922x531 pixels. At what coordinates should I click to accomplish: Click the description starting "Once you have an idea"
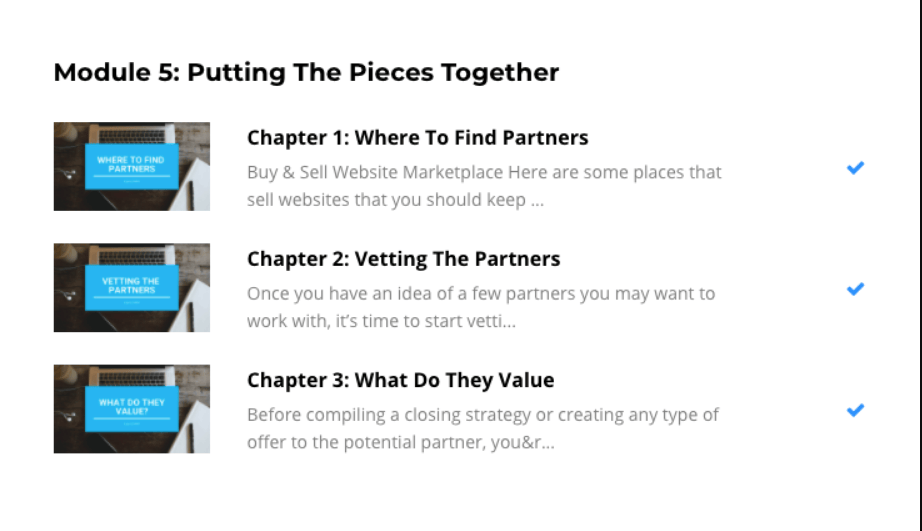[481, 307]
